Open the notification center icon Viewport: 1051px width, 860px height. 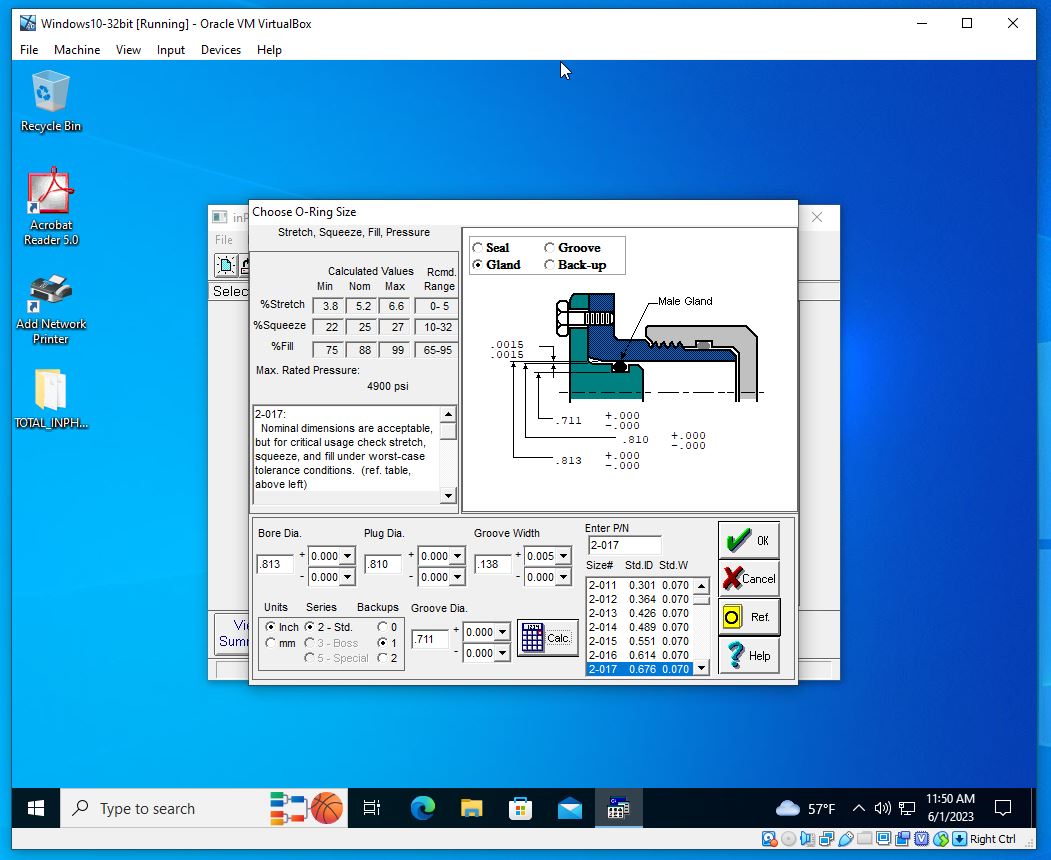point(1003,808)
